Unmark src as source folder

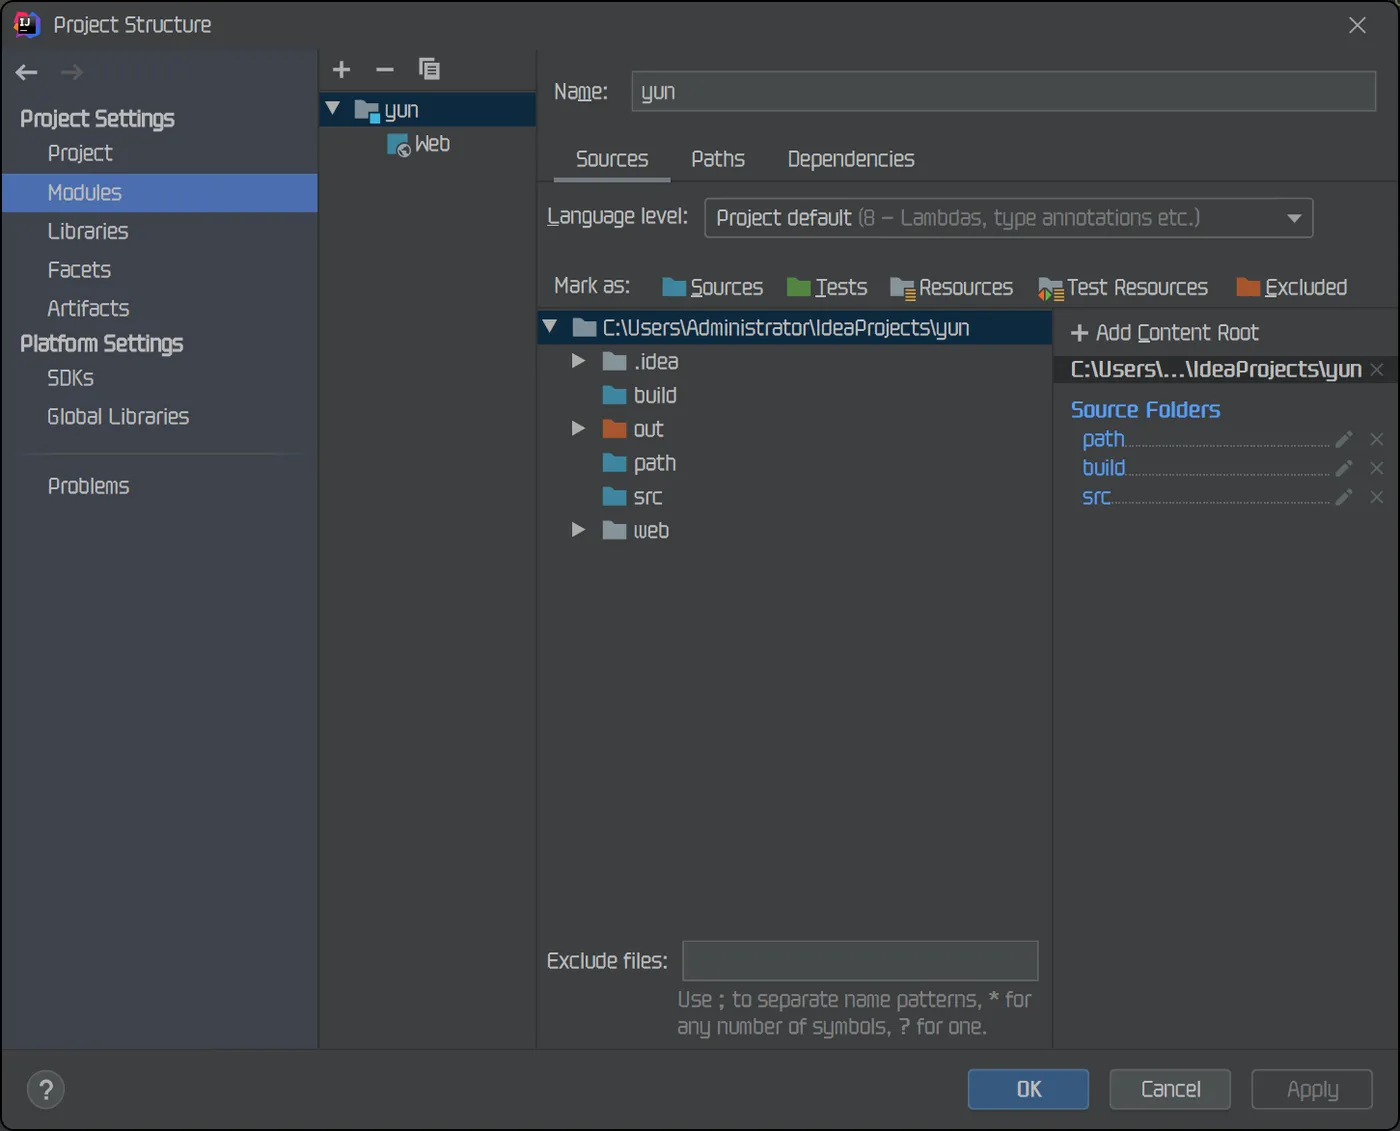point(1377,497)
